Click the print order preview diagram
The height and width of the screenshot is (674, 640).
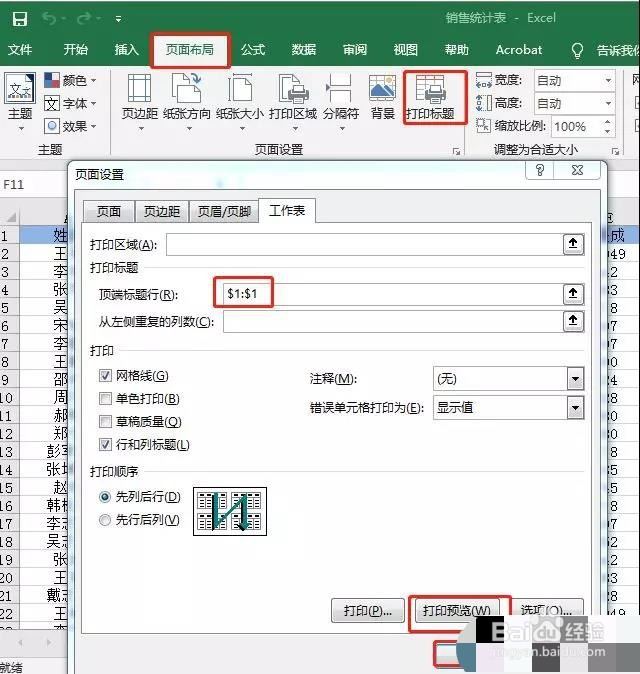[x=230, y=512]
